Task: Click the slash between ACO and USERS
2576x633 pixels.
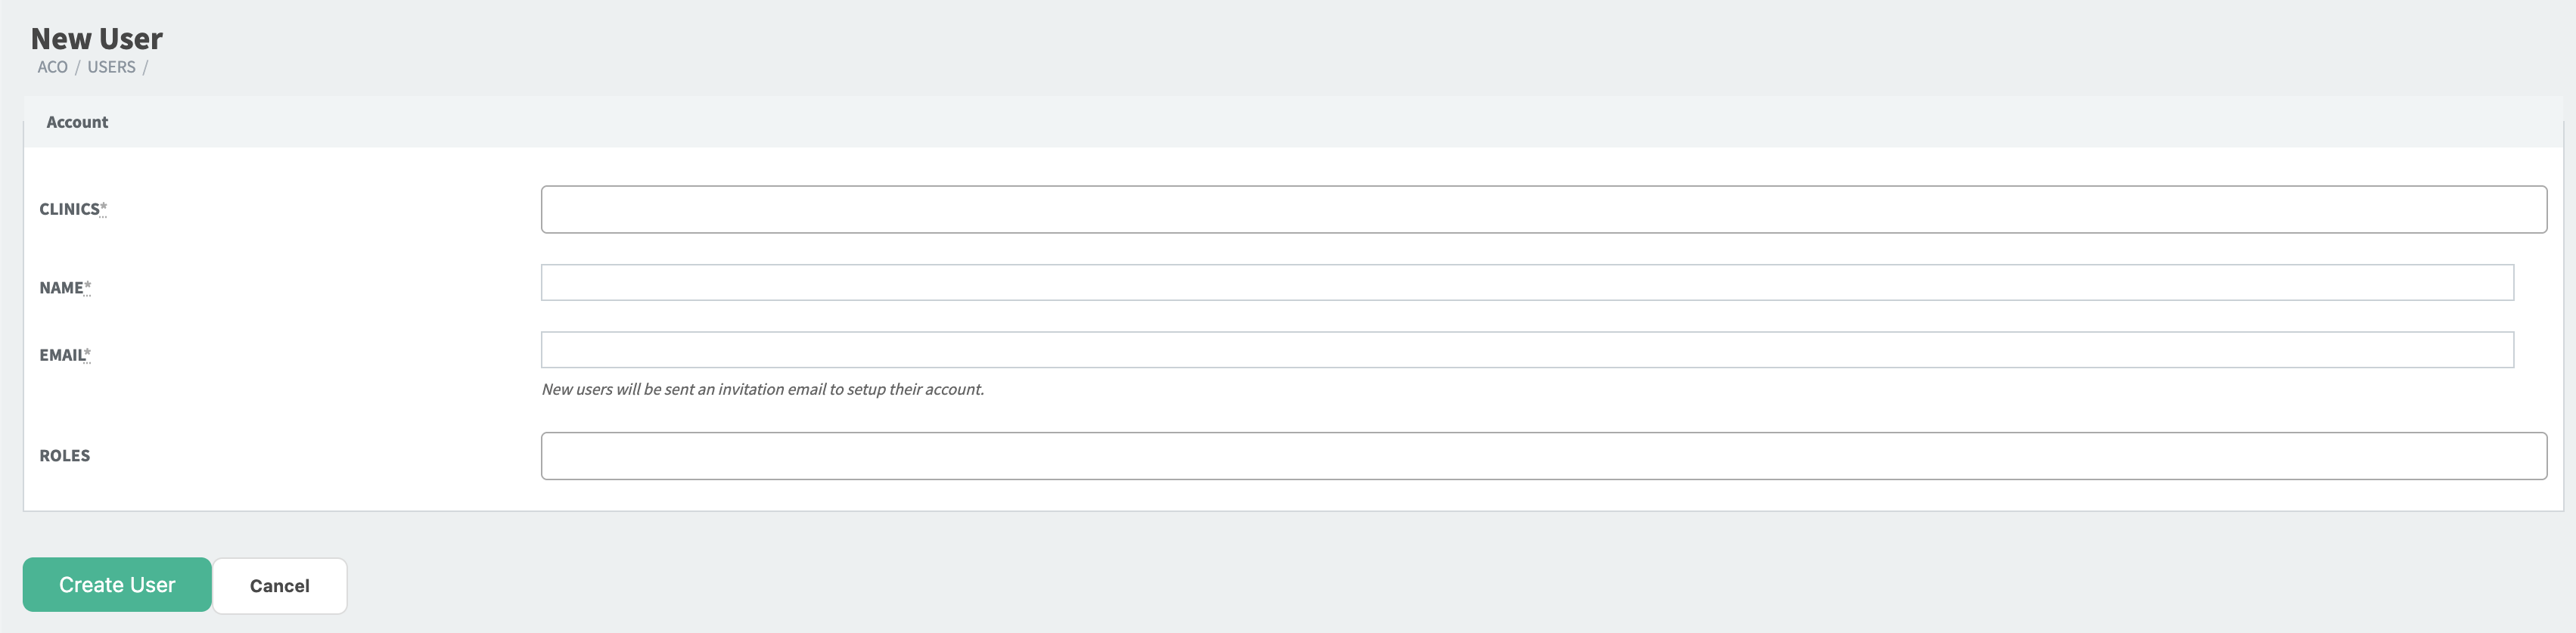Action: tap(77, 67)
